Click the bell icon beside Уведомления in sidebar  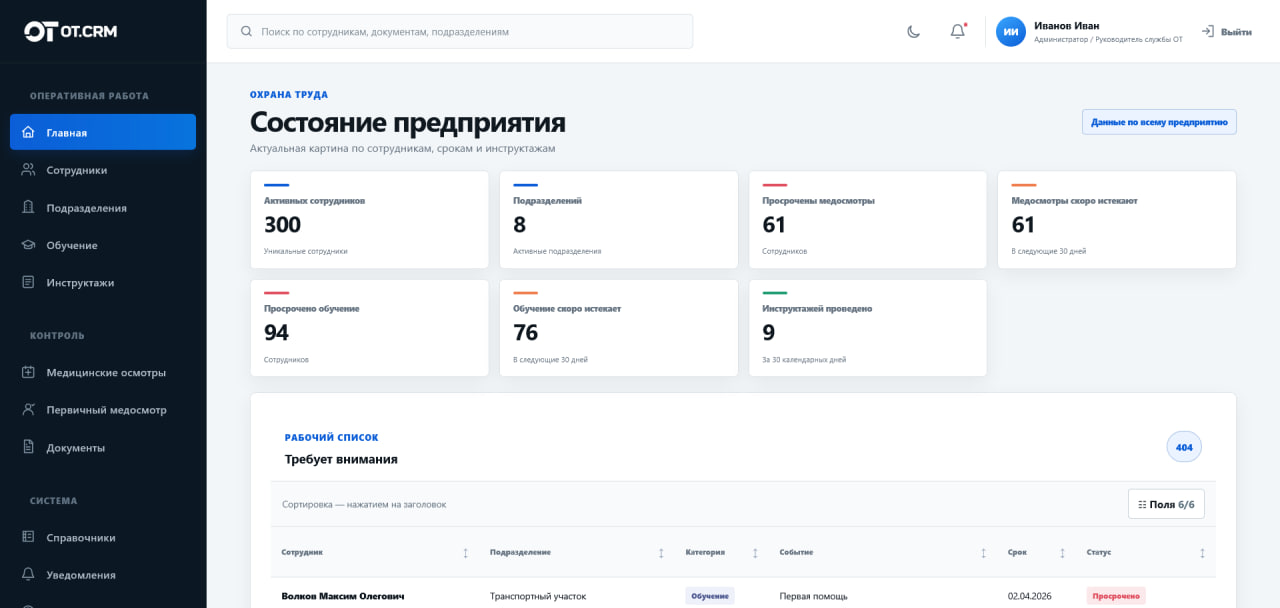point(28,575)
